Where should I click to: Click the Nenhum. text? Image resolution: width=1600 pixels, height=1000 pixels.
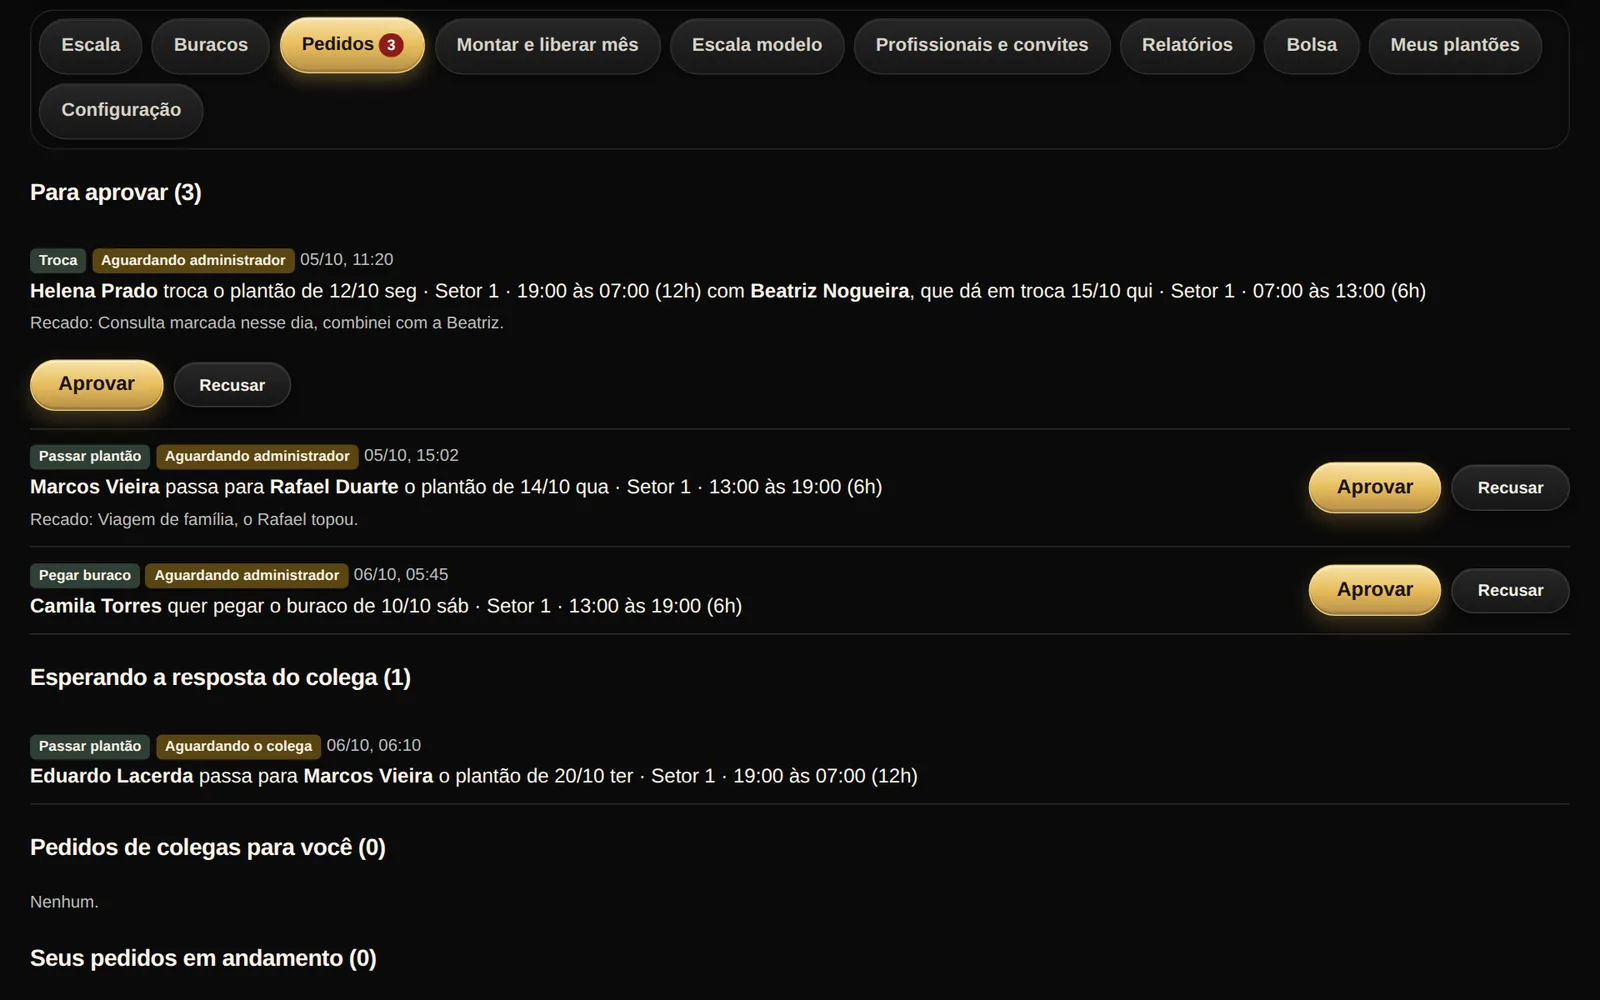(x=64, y=902)
